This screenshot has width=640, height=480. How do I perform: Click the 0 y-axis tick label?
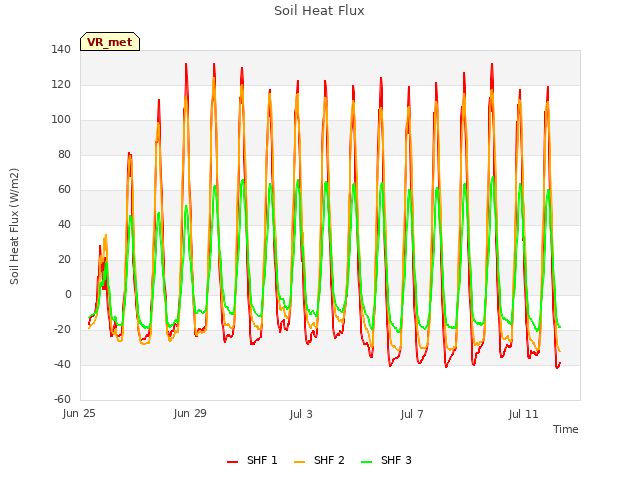68,294
